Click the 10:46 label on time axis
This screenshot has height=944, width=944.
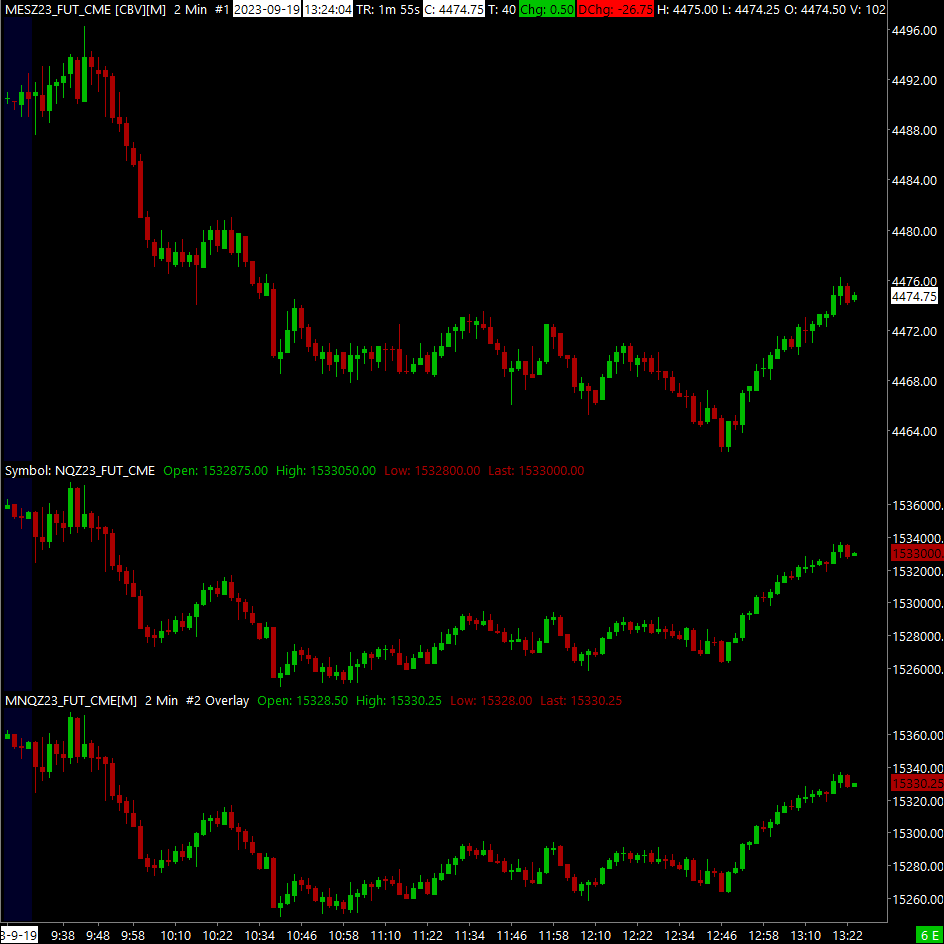pos(302,936)
